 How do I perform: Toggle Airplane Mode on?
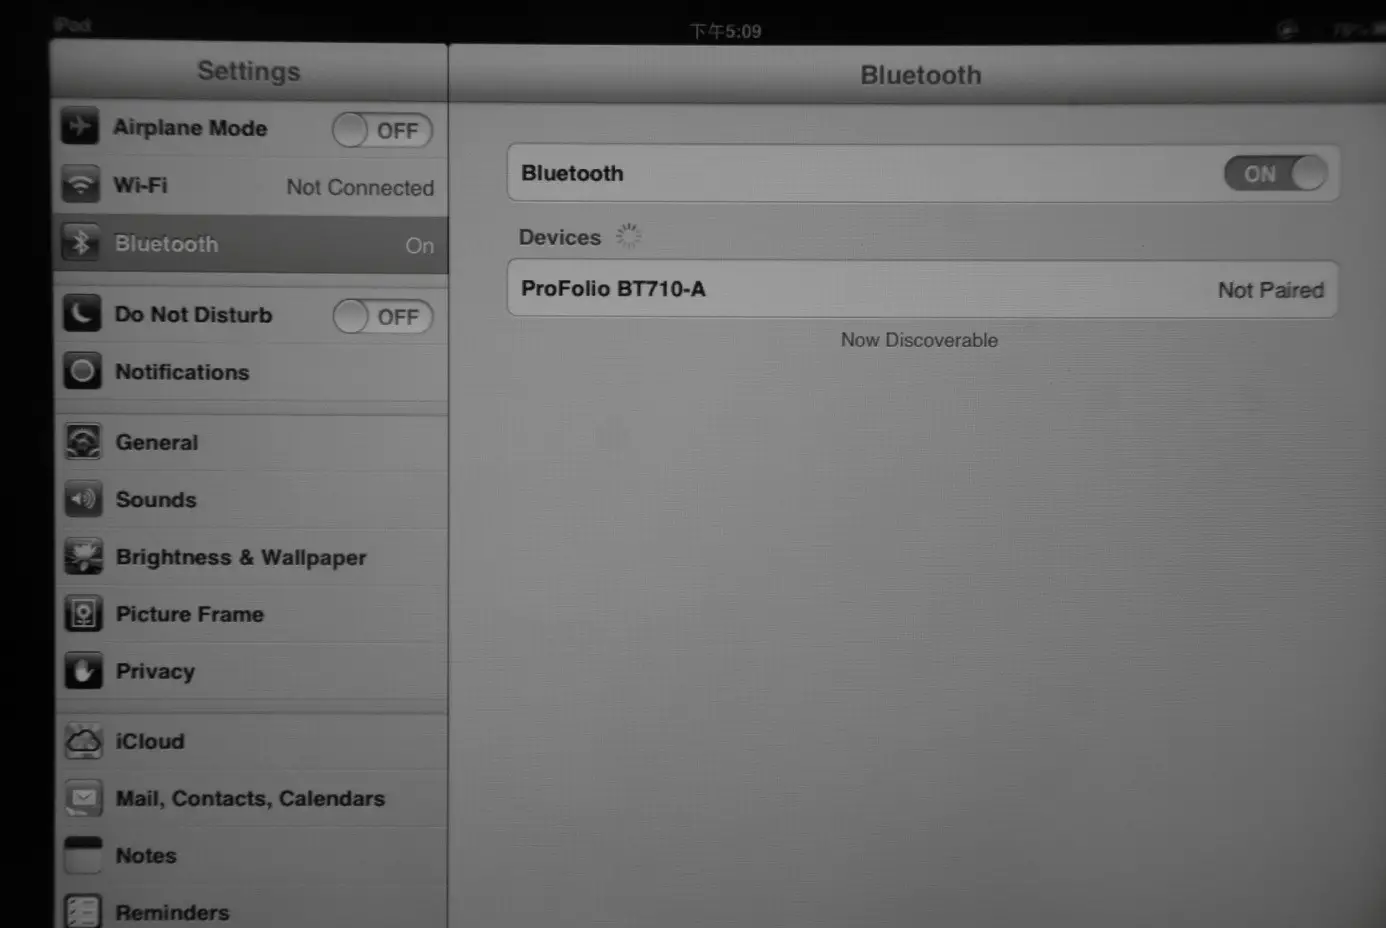tap(381, 130)
